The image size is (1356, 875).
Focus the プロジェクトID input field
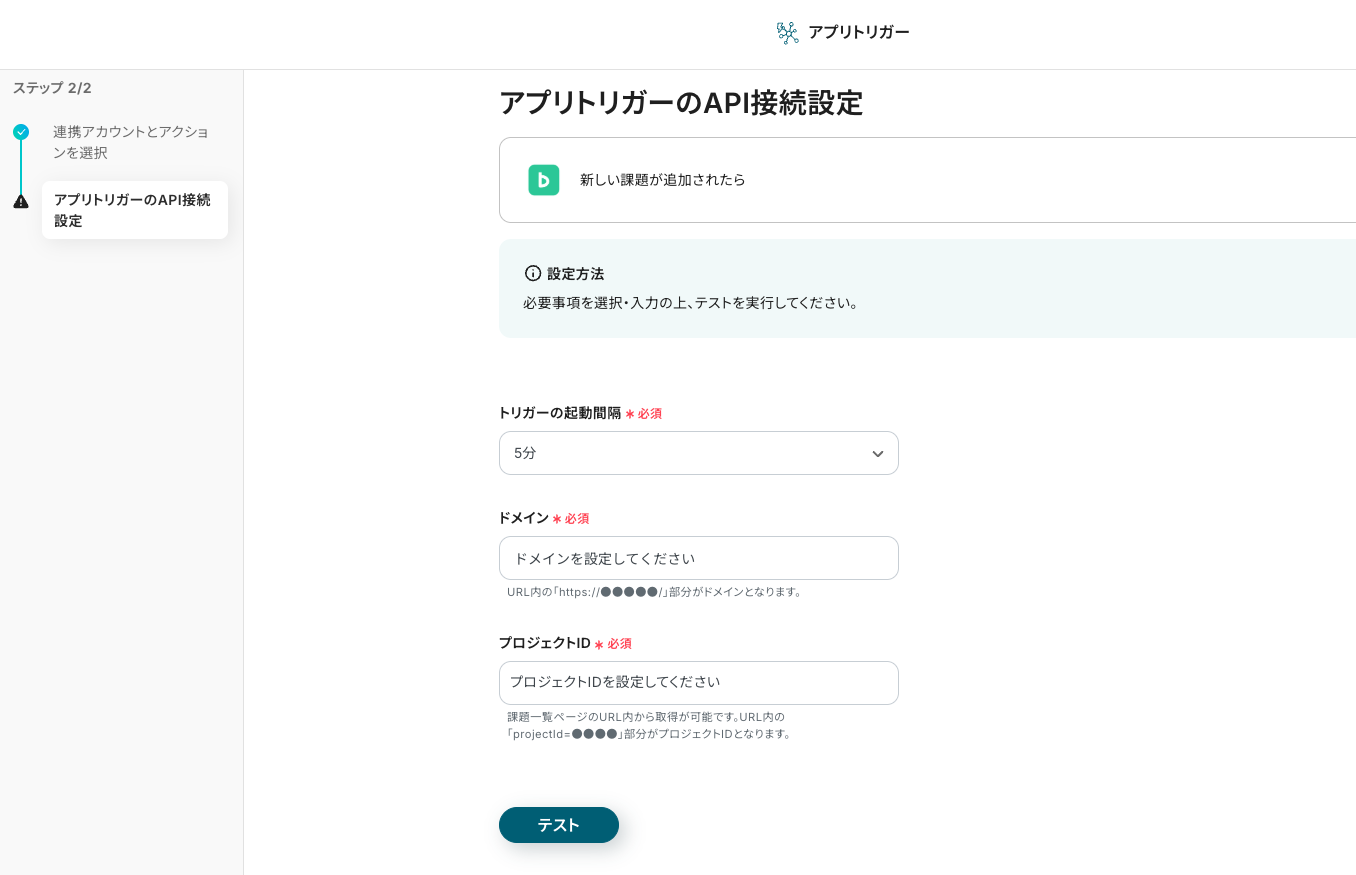tap(698, 683)
